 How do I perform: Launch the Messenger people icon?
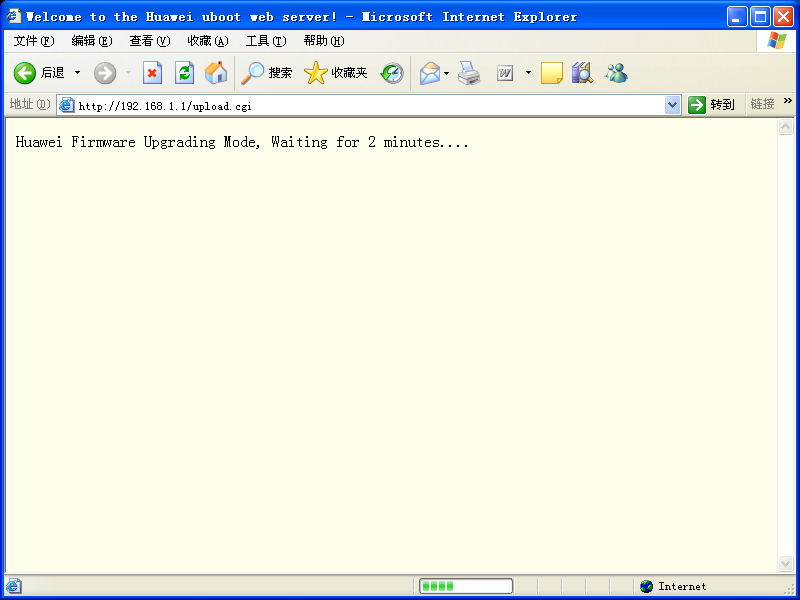click(x=616, y=73)
